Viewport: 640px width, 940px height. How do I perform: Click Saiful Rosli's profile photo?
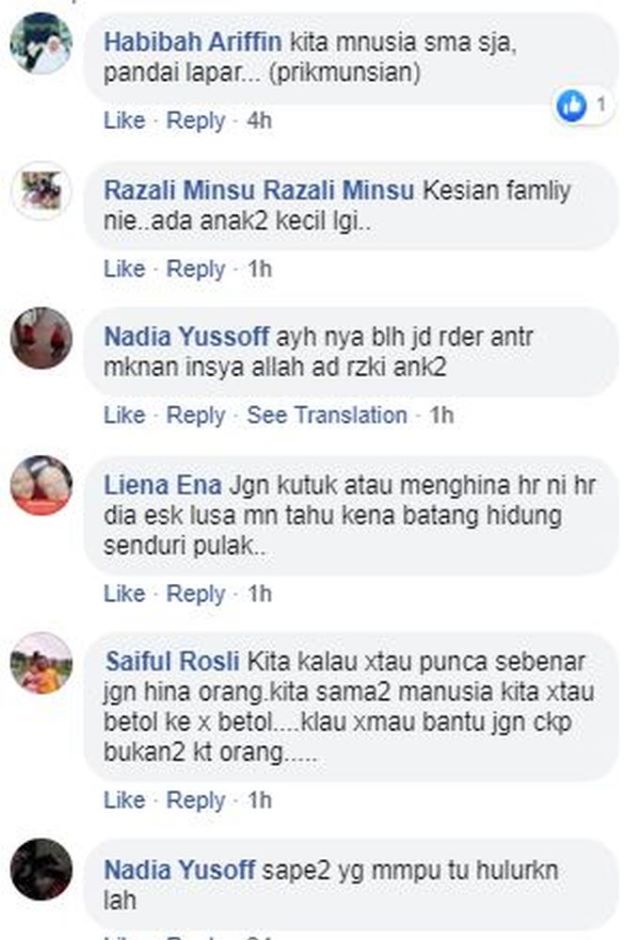pos(41,663)
